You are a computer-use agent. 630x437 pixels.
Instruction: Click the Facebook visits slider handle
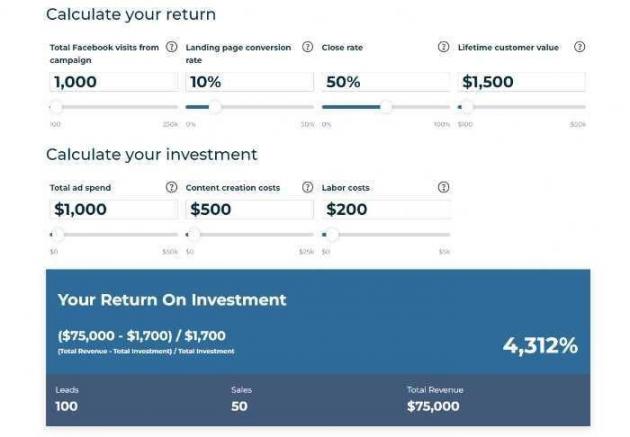(x=56, y=107)
